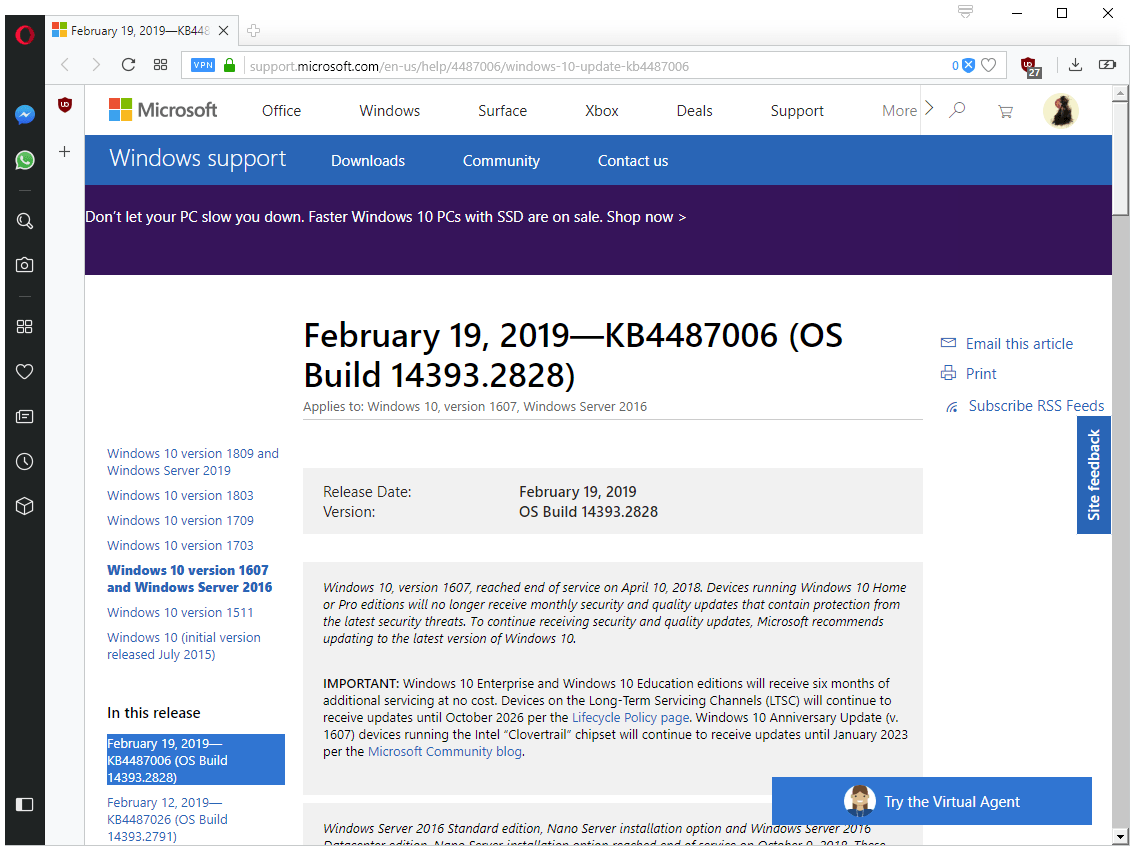This screenshot has height=852, width=1135.
Task: Open bookmarks heart in sidebar
Action: pyautogui.click(x=25, y=371)
